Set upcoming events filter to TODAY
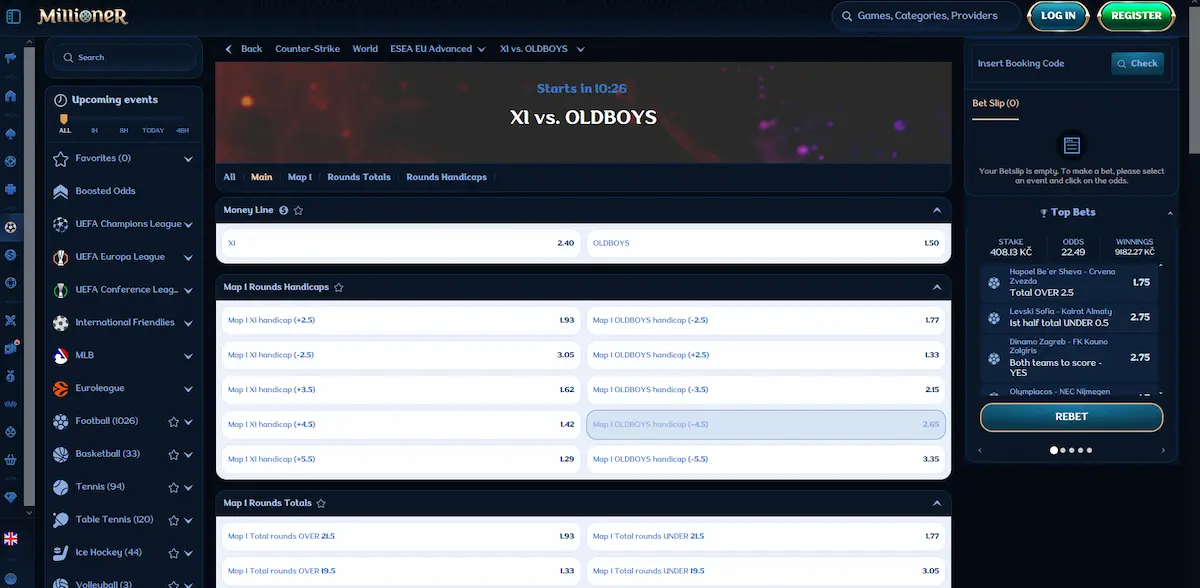The height and width of the screenshot is (588, 1200). pos(153,130)
